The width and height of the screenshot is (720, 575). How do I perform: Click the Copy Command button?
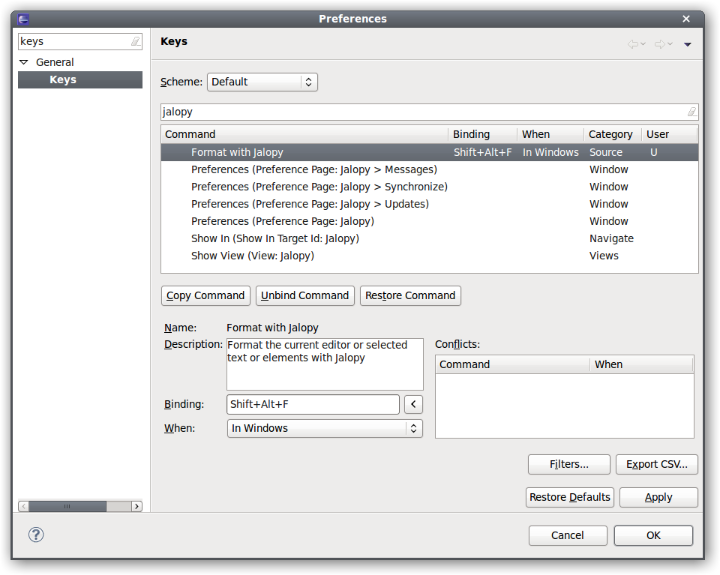point(205,295)
